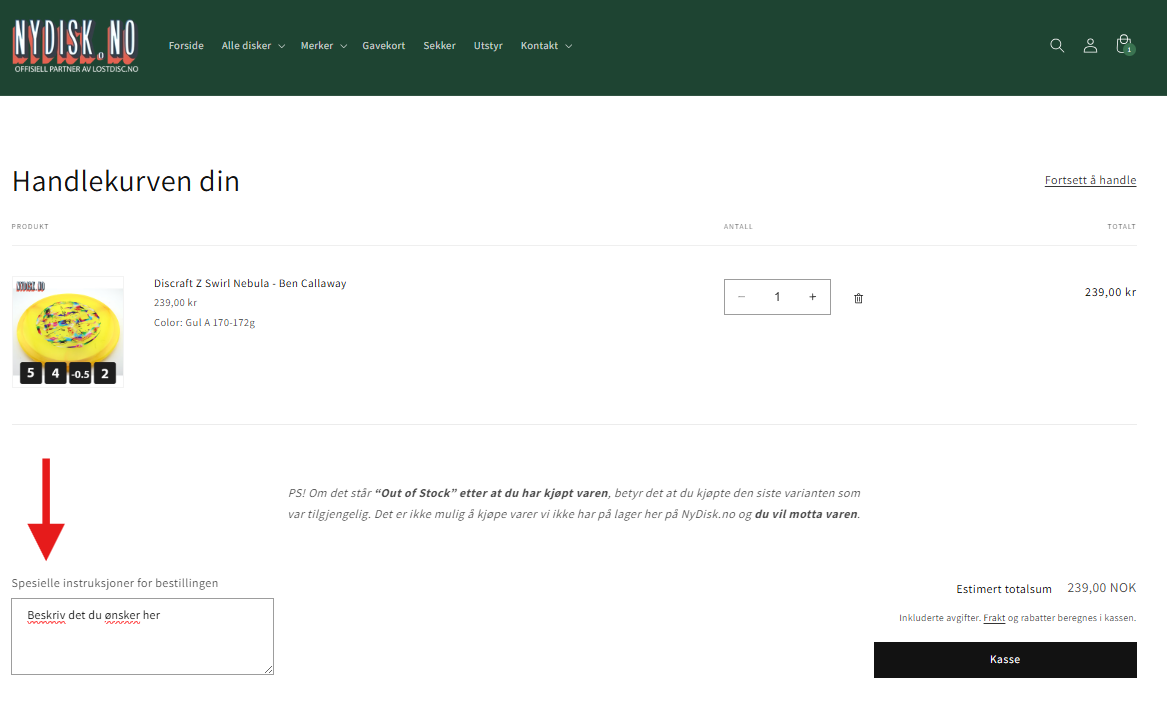Open the search magnifier icon

(1057, 46)
